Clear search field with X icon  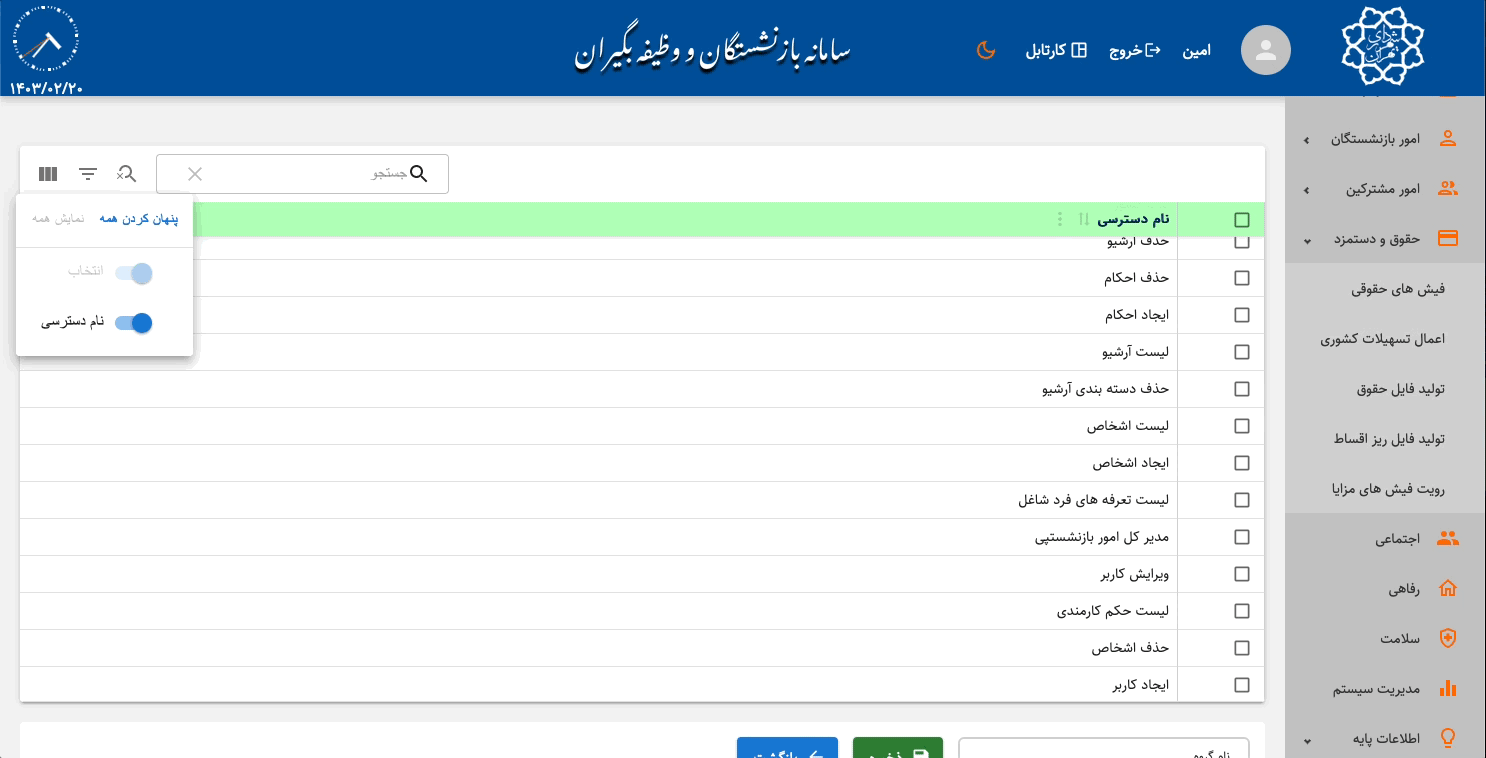(195, 174)
